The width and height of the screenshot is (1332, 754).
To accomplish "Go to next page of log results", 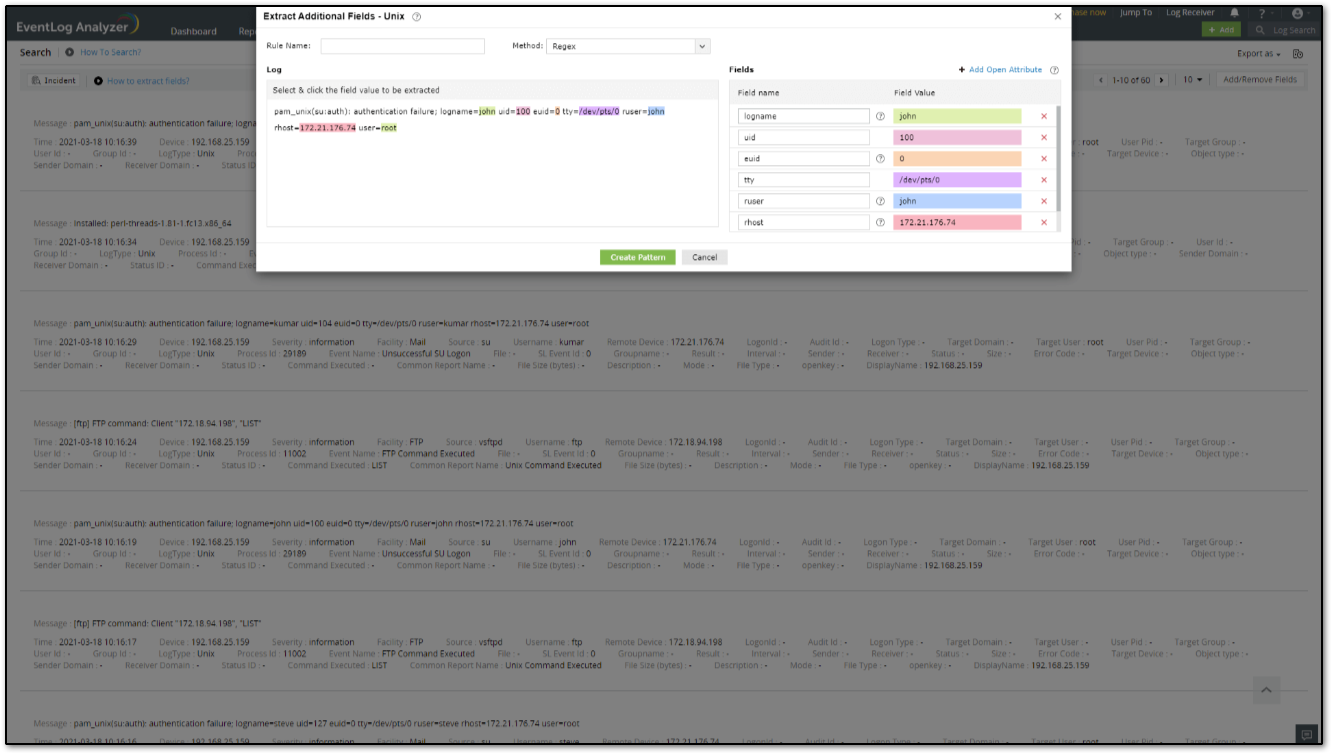I will pyautogui.click(x=1161, y=80).
